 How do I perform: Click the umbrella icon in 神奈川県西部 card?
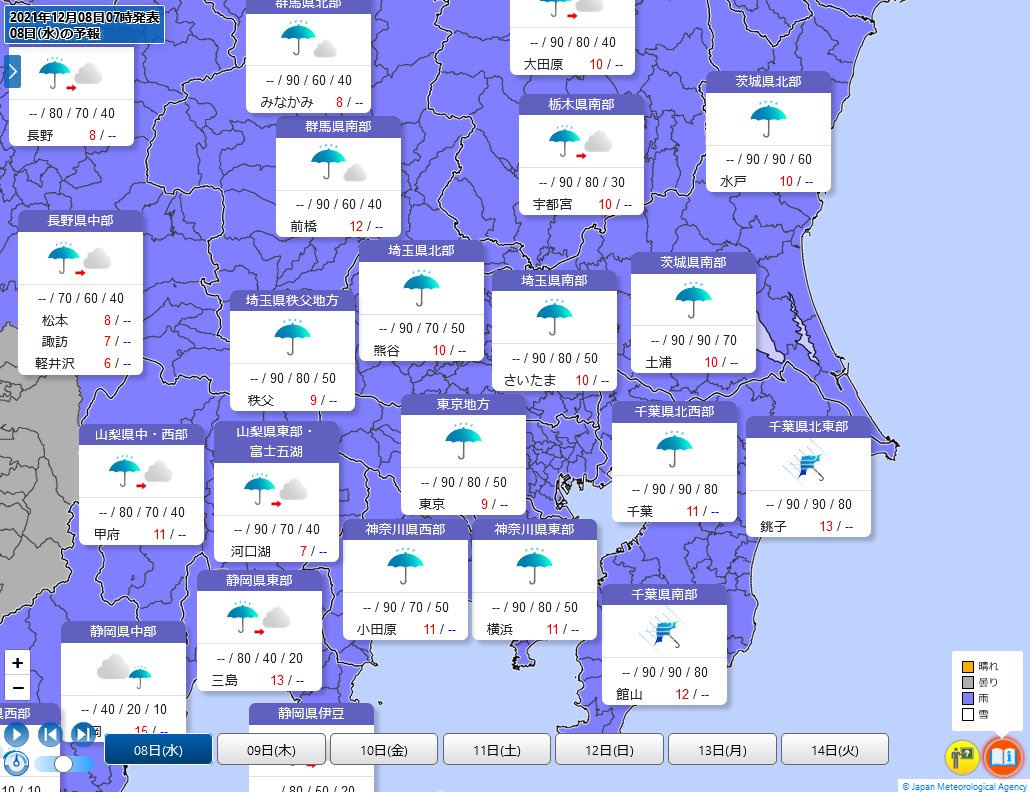tap(405, 567)
